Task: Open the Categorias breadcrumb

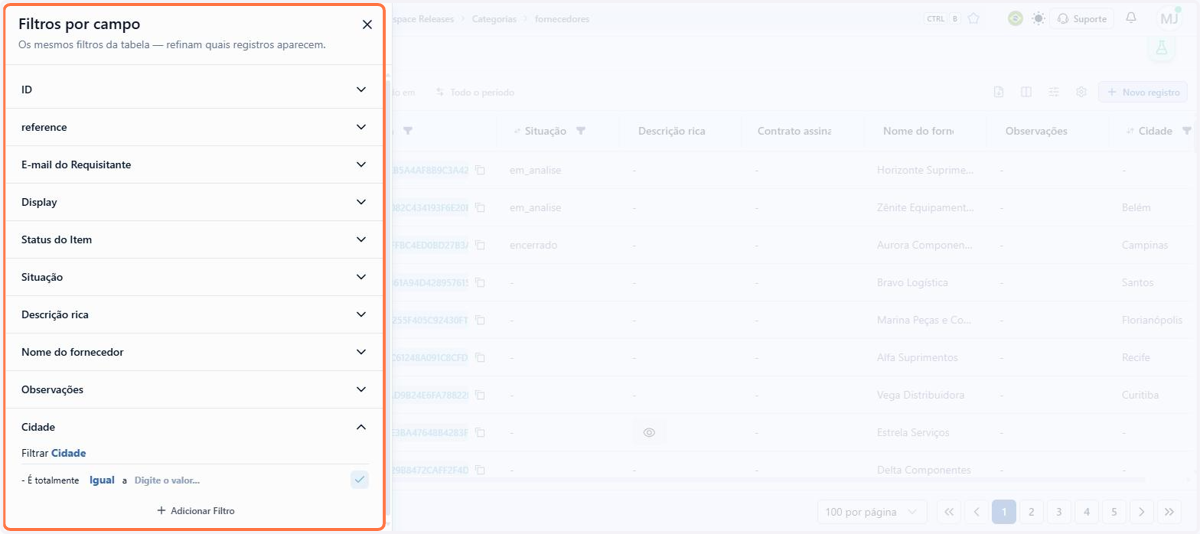Action: coord(494,19)
